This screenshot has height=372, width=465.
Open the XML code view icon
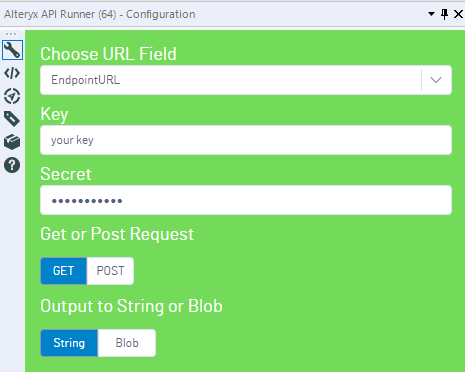coord(12,73)
